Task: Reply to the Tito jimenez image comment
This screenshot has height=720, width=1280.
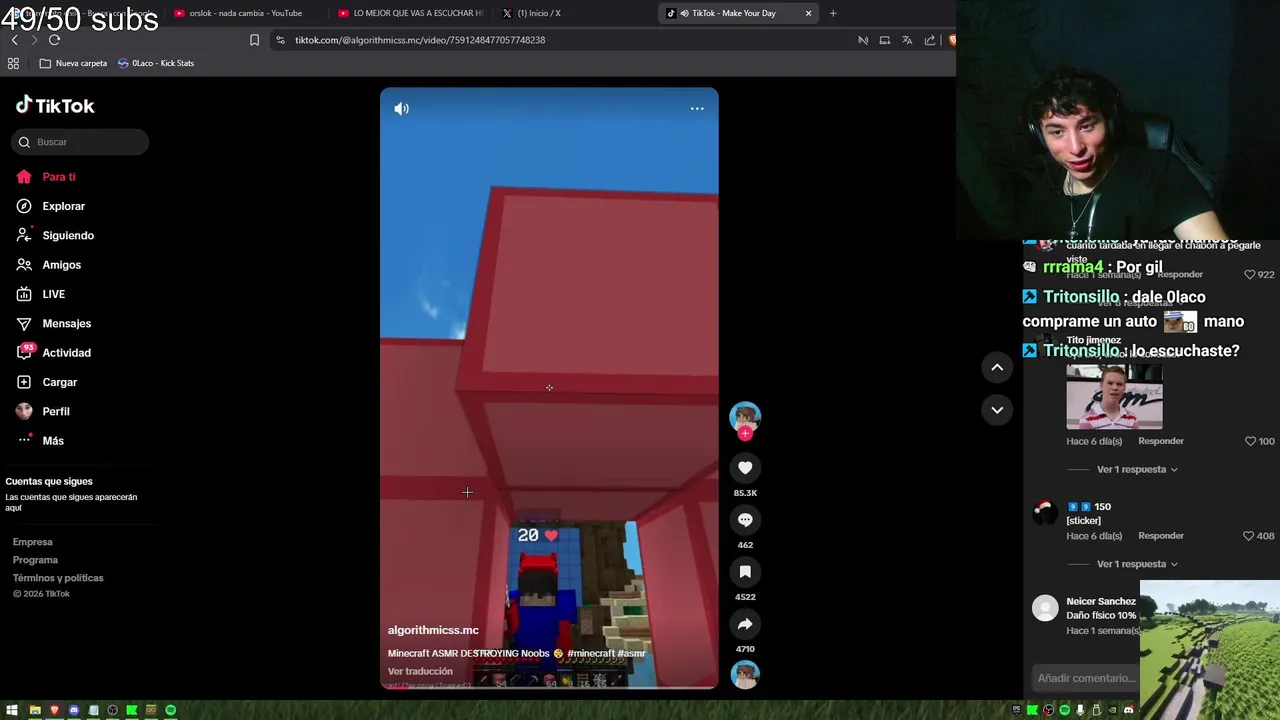Action: [1161, 441]
